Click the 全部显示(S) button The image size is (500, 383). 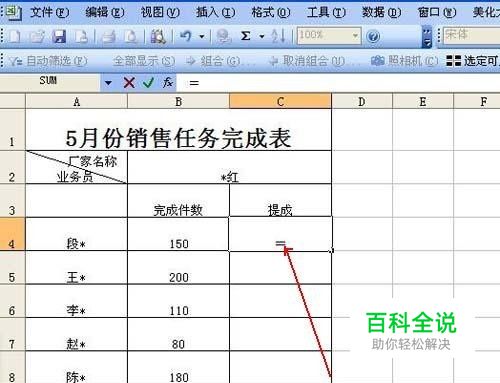(144, 61)
